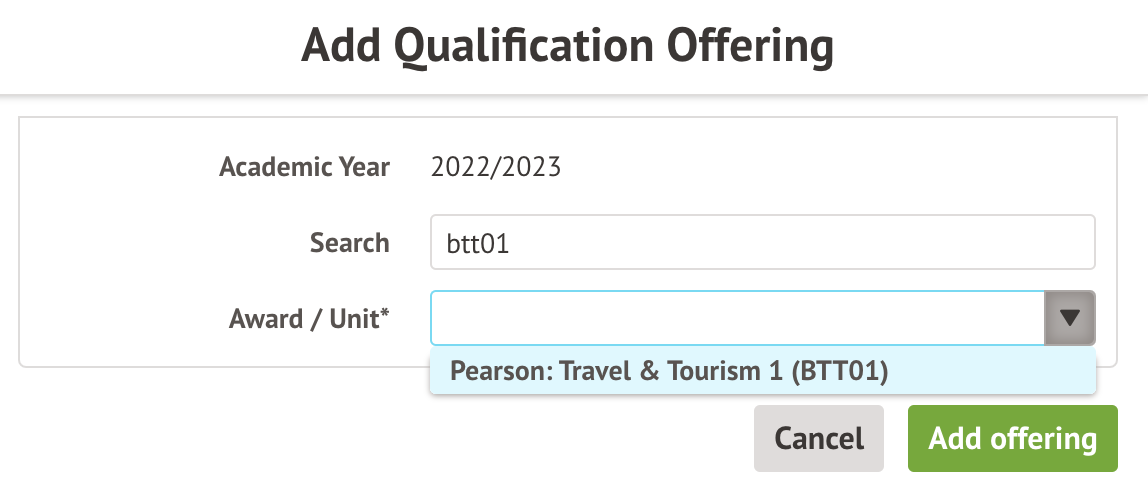The height and width of the screenshot is (484, 1148).
Task: Focus the Award / Unit combo box
Action: point(737,318)
